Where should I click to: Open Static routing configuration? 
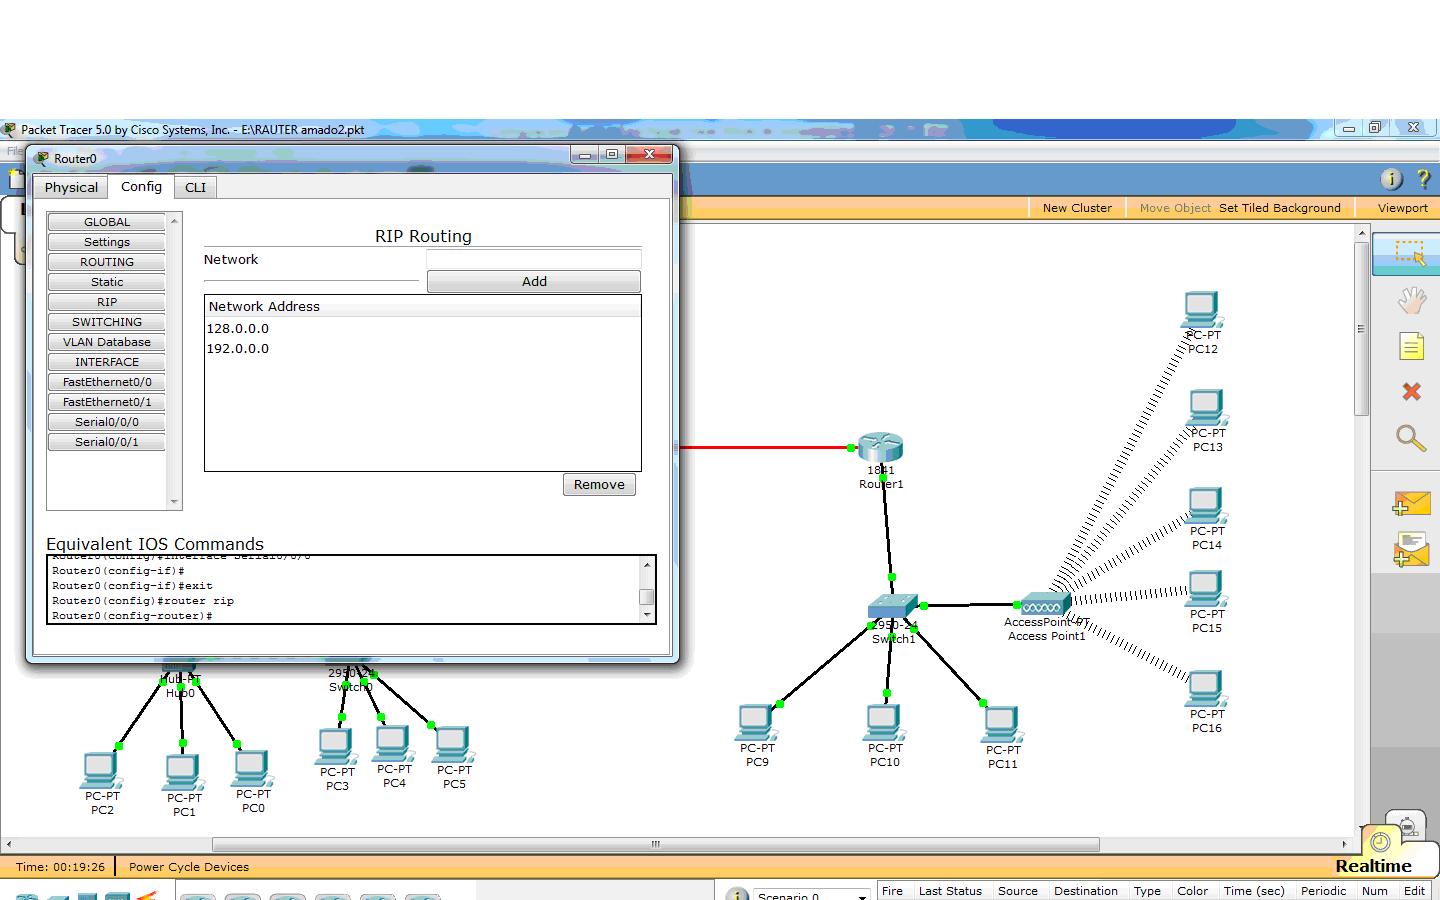pyautogui.click(x=107, y=282)
